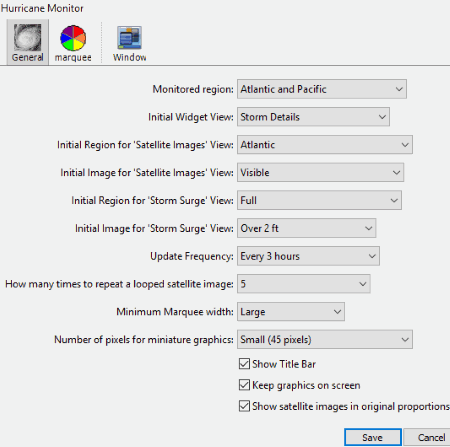Click the Save button
Image resolution: width=450 pixels, height=447 pixels.
click(373, 437)
